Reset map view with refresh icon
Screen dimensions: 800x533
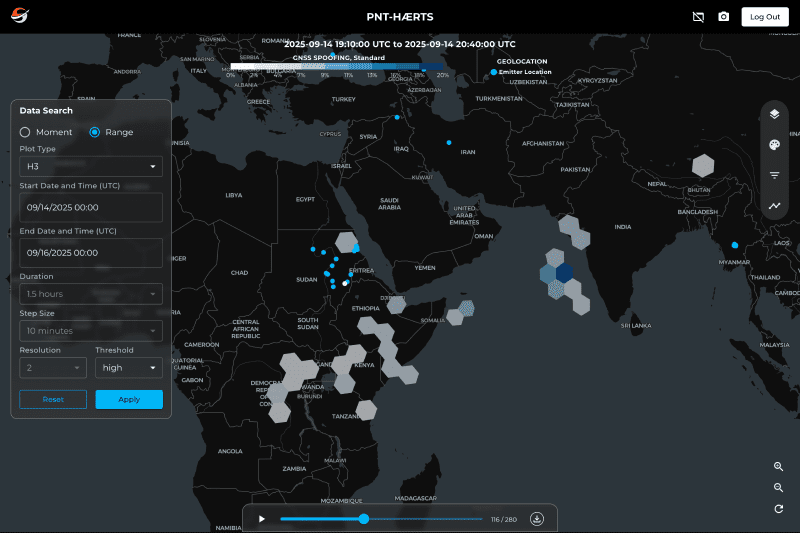tap(778, 509)
